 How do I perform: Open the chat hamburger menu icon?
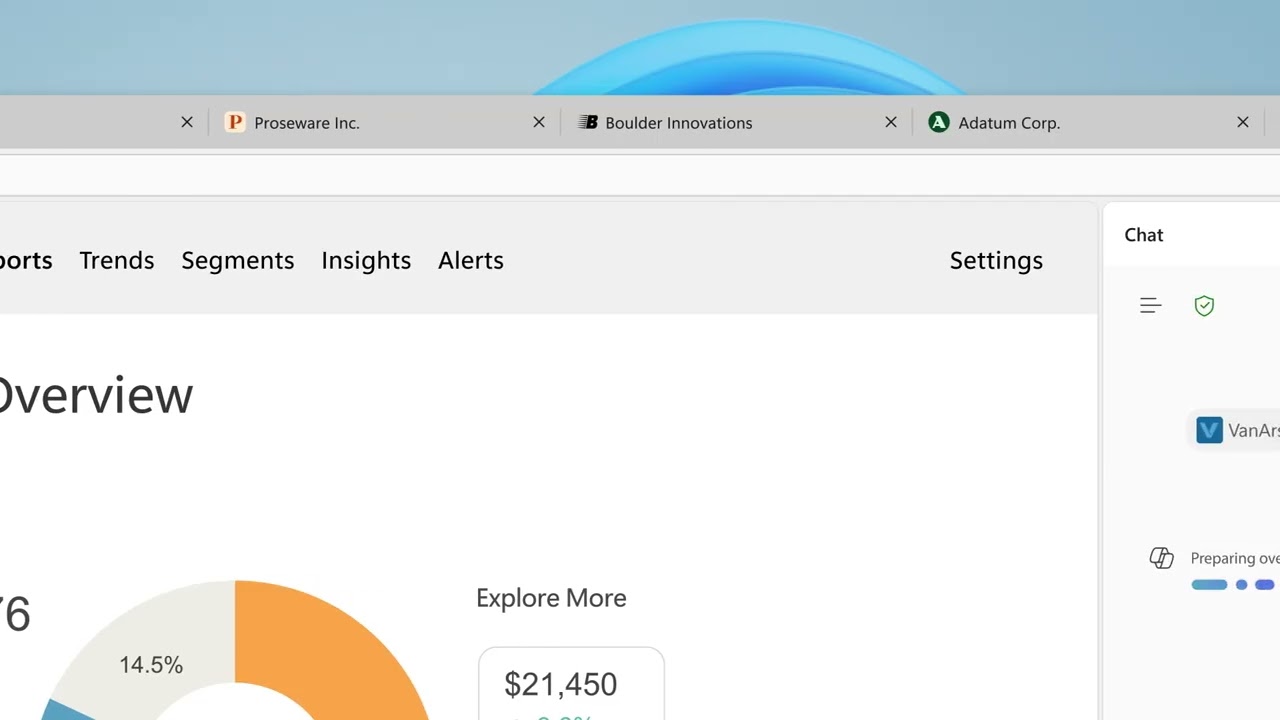point(1150,306)
